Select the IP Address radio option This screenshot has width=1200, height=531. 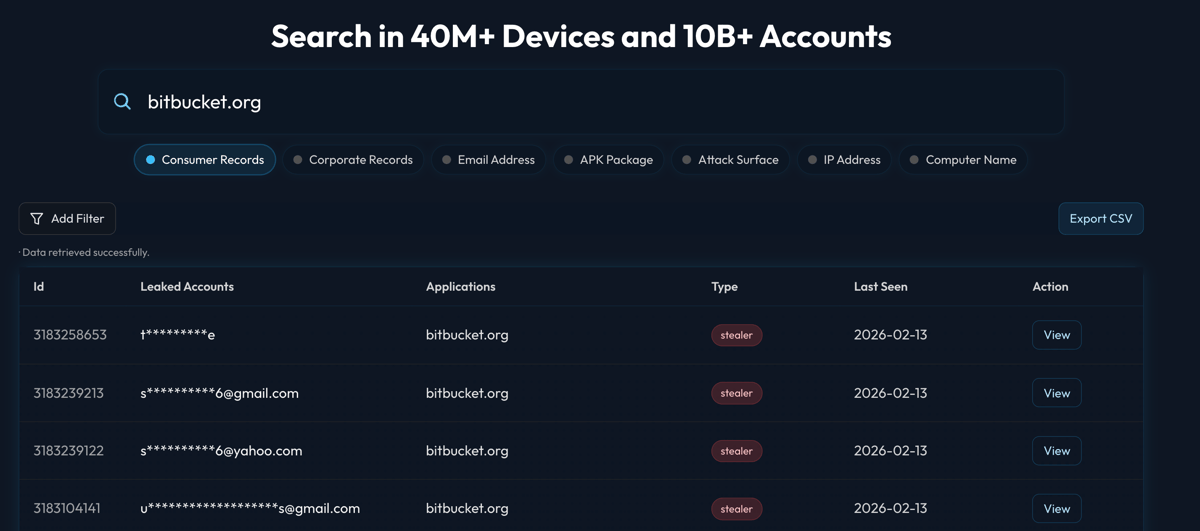tap(844, 160)
